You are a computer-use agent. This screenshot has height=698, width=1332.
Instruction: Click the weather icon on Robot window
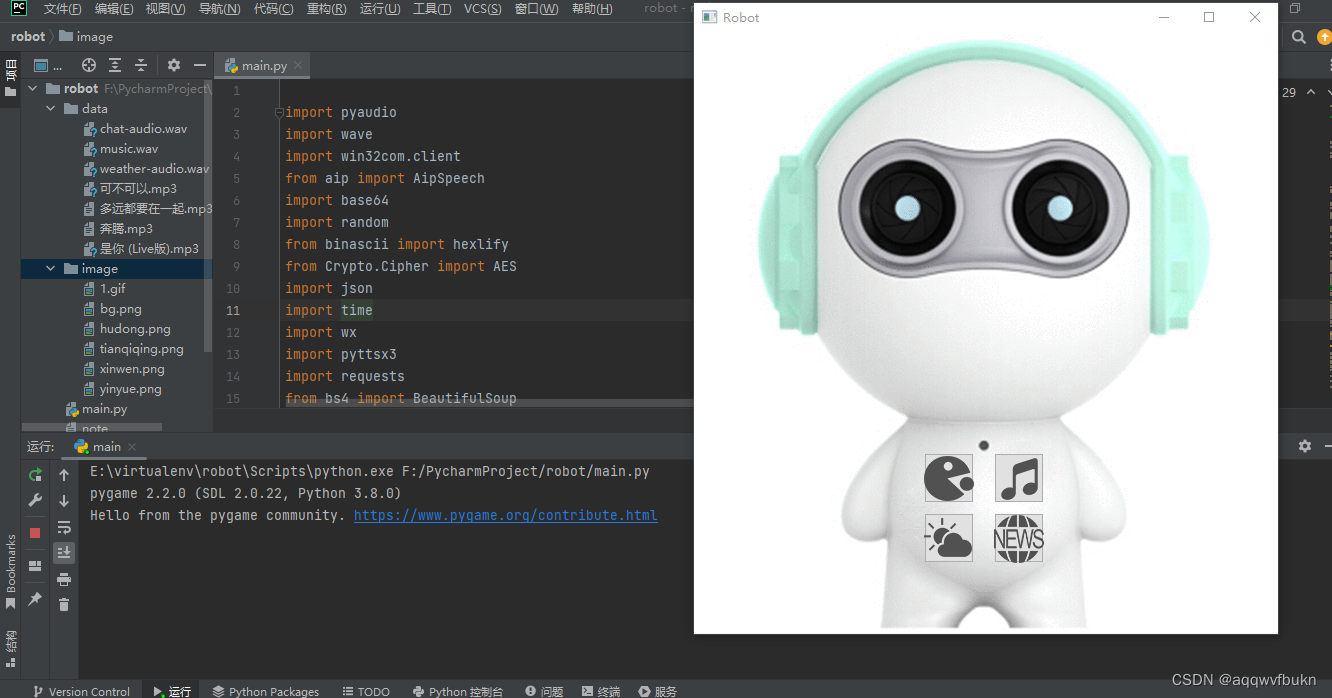coord(948,538)
